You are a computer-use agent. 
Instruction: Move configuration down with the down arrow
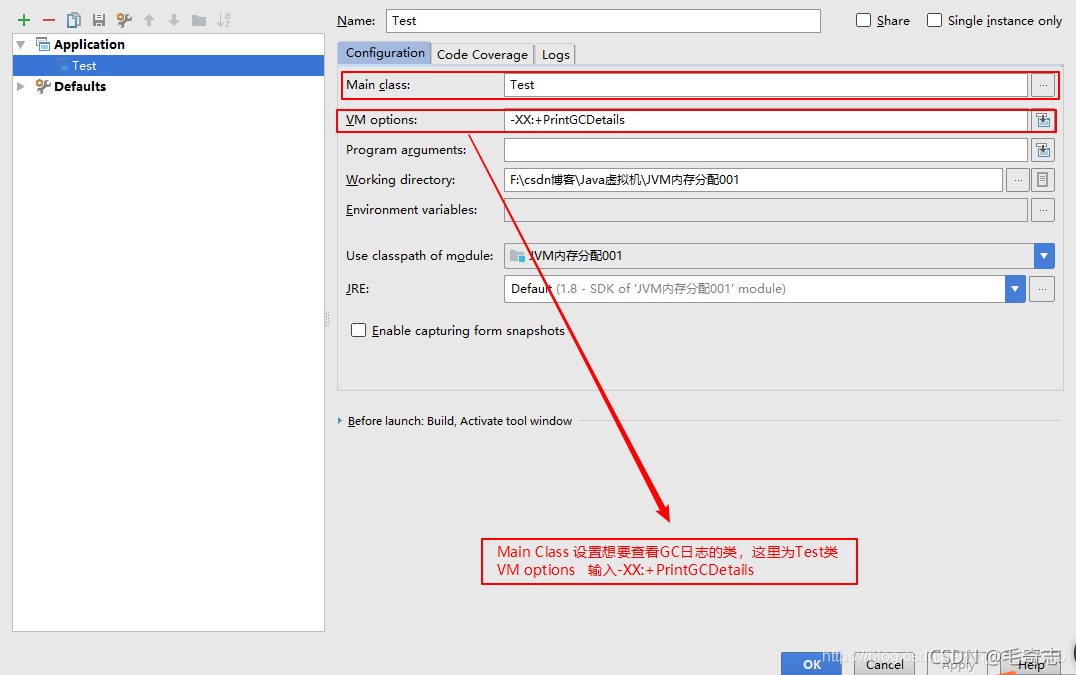(174, 21)
